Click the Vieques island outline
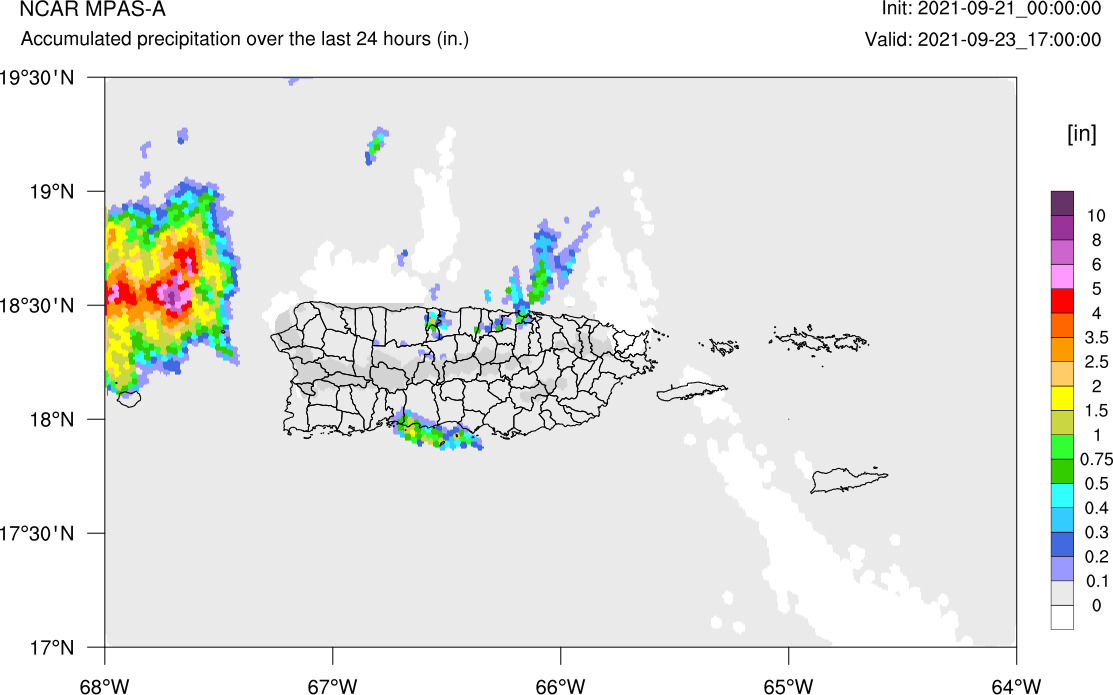 pos(691,391)
